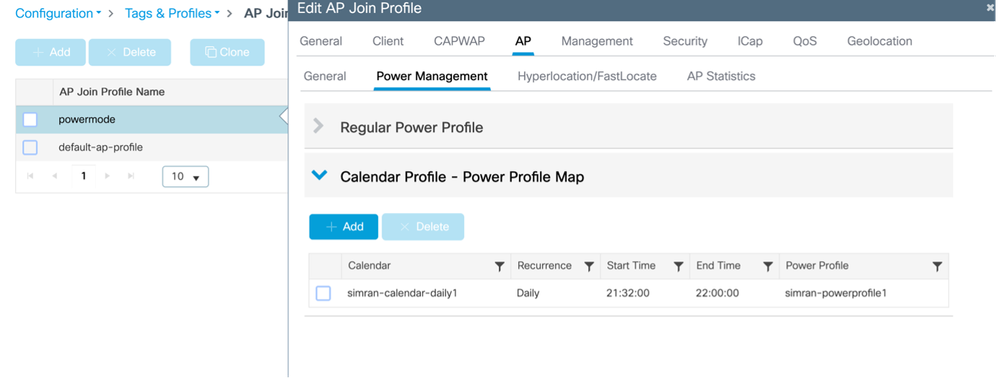The image size is (999, 379).
Task: Click the simran-calendar-daily1 calendar cell
Action: pyautogui.click(x=403, y=294)
